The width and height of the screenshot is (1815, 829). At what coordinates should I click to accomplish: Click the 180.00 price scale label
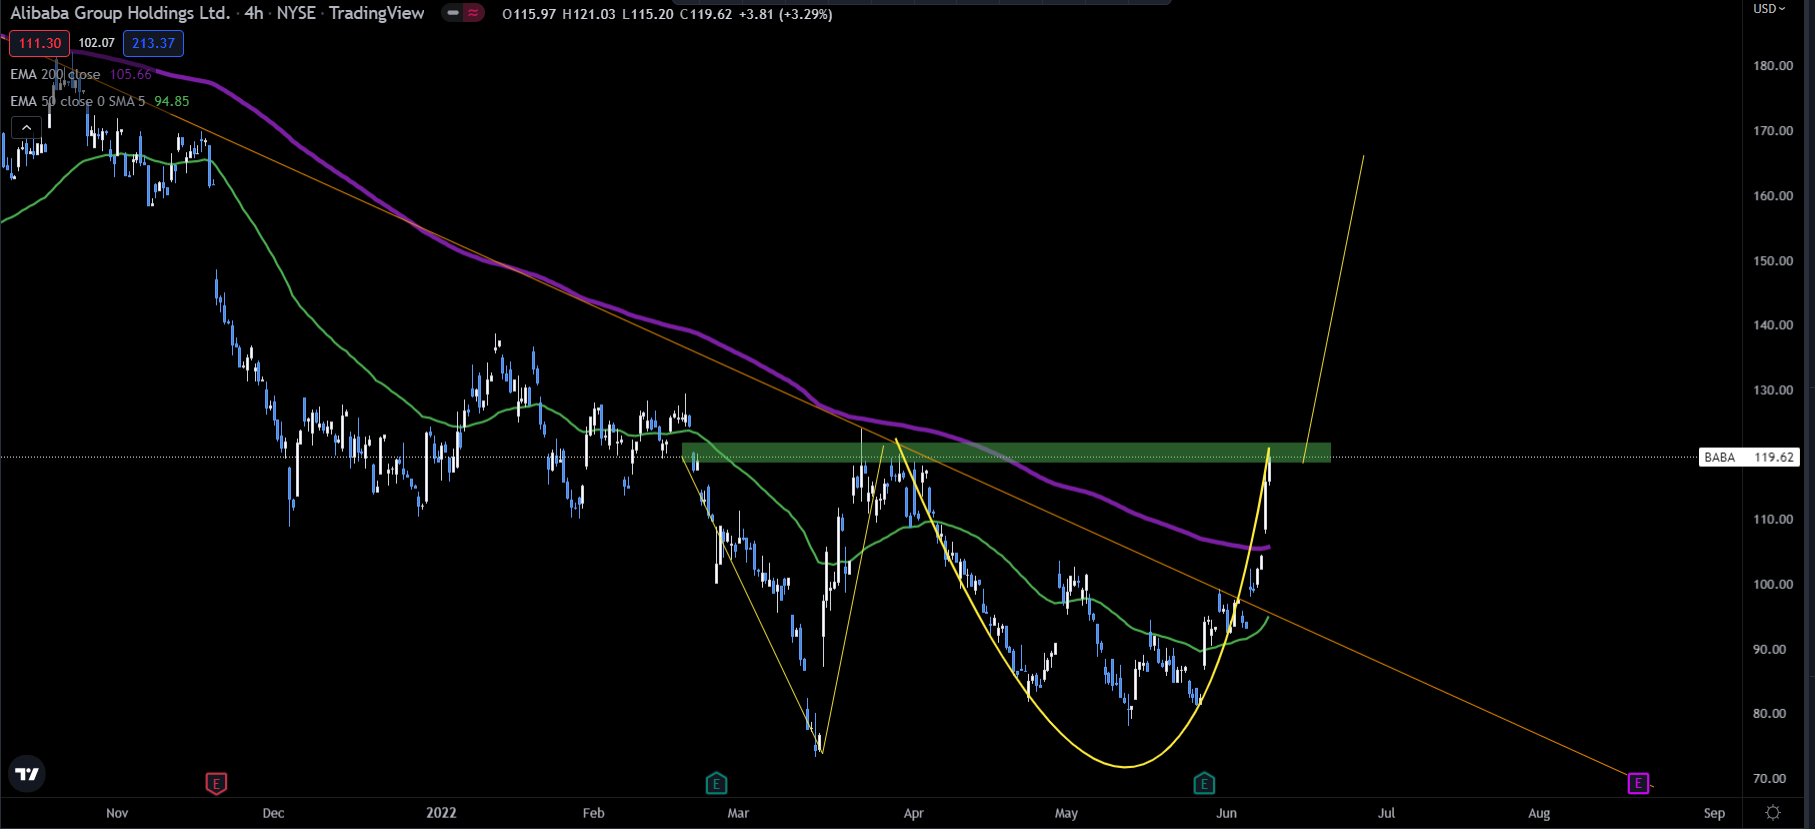point(1774,66)
